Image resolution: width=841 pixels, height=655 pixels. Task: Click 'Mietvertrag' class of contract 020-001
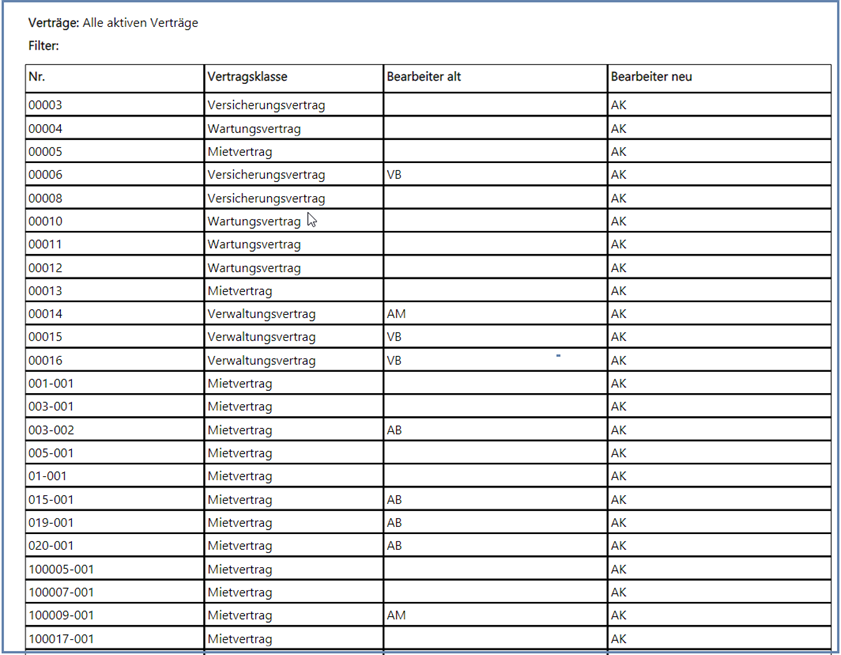click(x=240, y=546)
